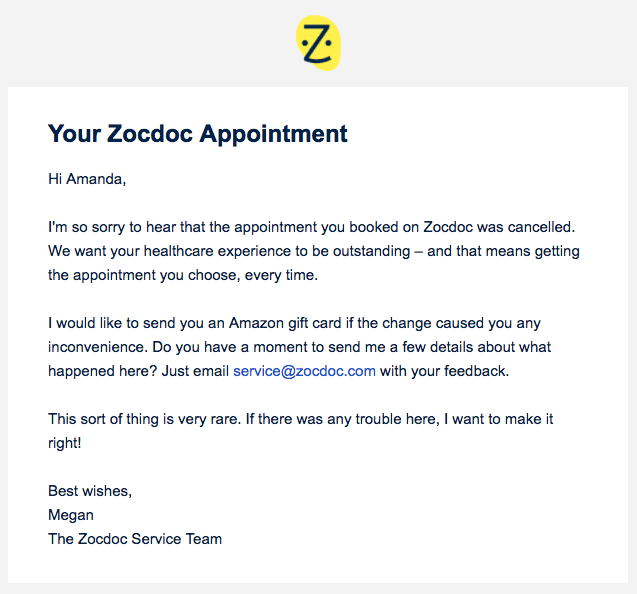The image size is (637, 594).
Task: Open the service@zocdoc.com email link
Action: point(304,371)
